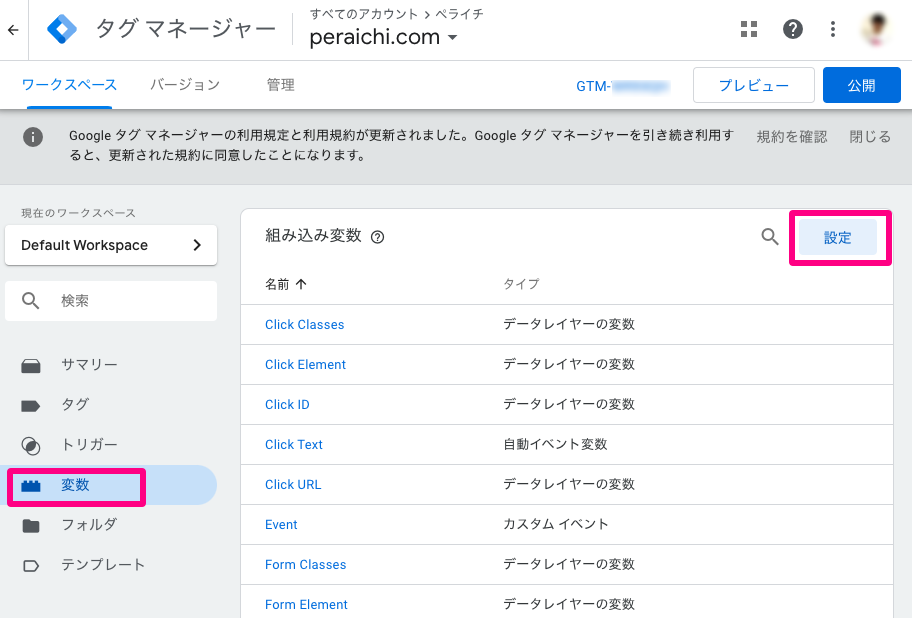The height and width of the screenshot is (618, 912).
Task: Click 規約を確認 in the banner
Action: pyautogui.click(x=792, y=137)
